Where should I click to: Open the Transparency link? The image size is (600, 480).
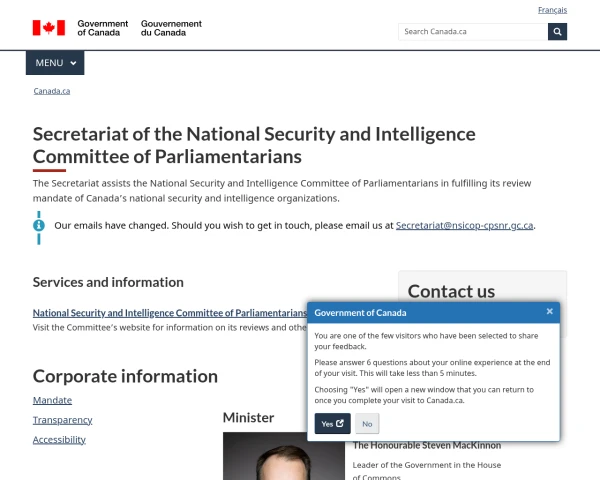[x=62, y=420]
